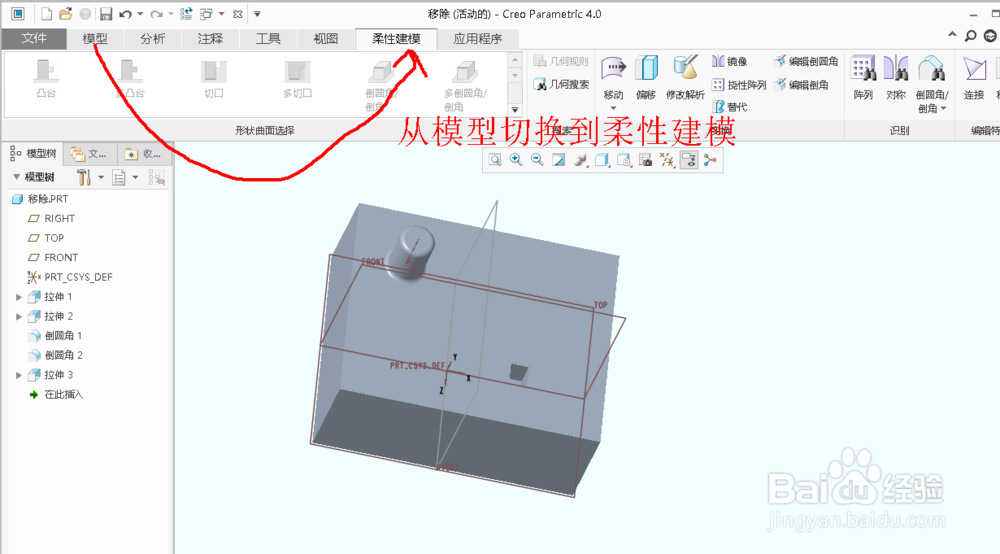Screen dimensions: 1000x554
Task: Expand the 拉伸 2 feature node
Action: tap(19, 316)
